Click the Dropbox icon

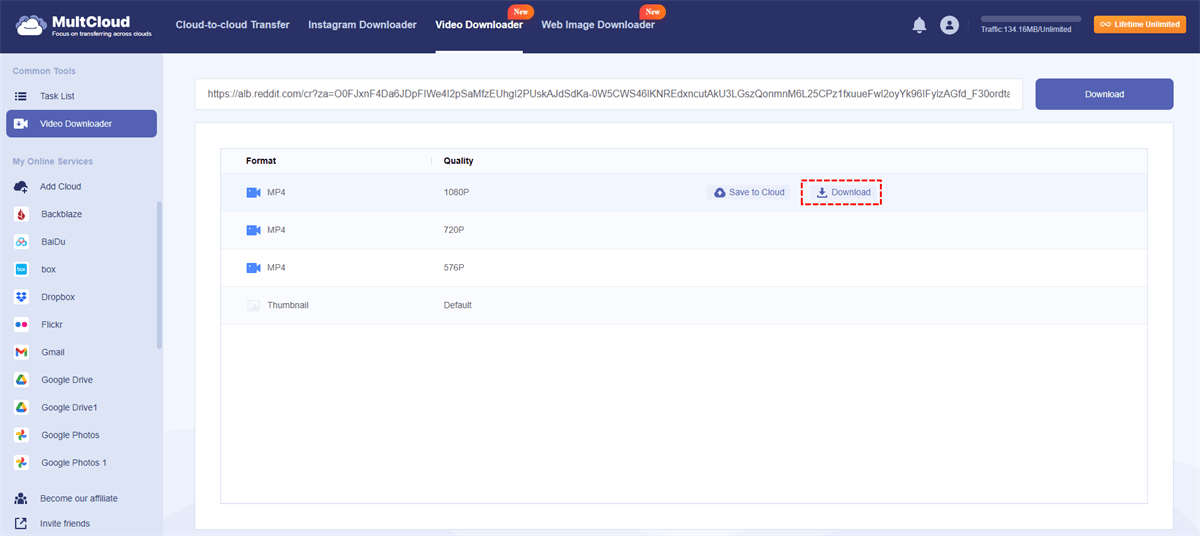point(20,297)
